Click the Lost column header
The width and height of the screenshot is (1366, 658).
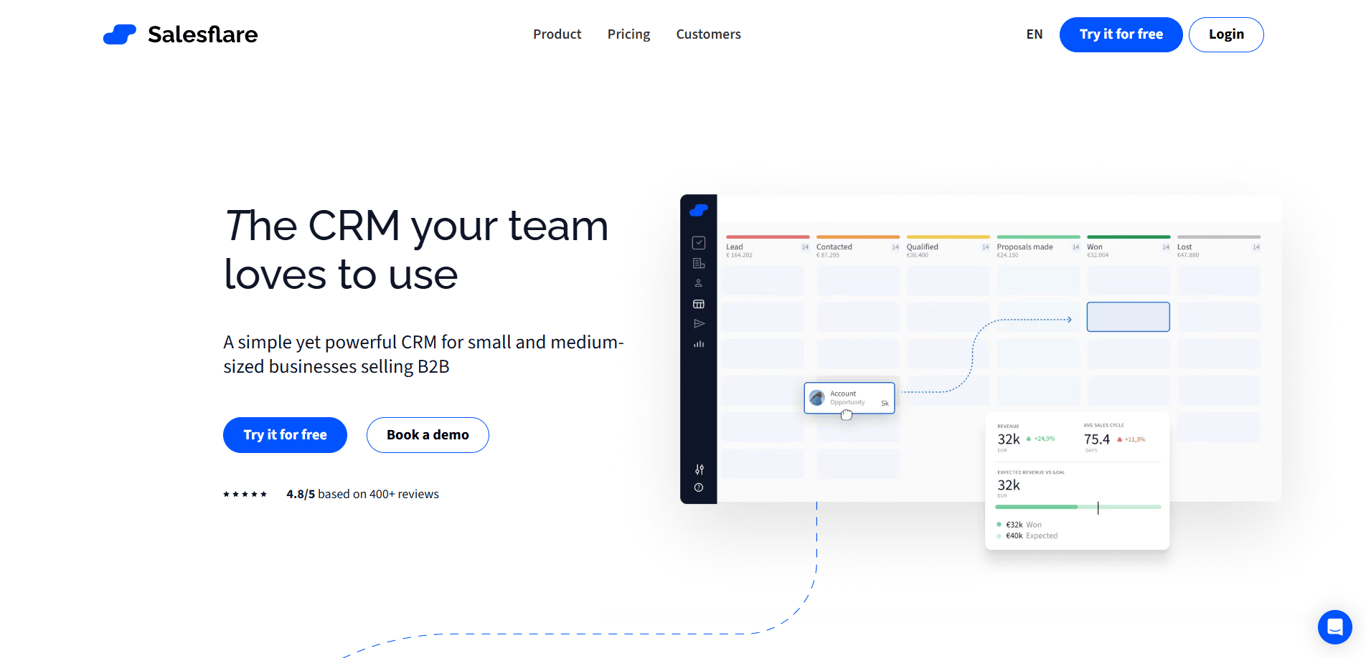click(1218, 247)
